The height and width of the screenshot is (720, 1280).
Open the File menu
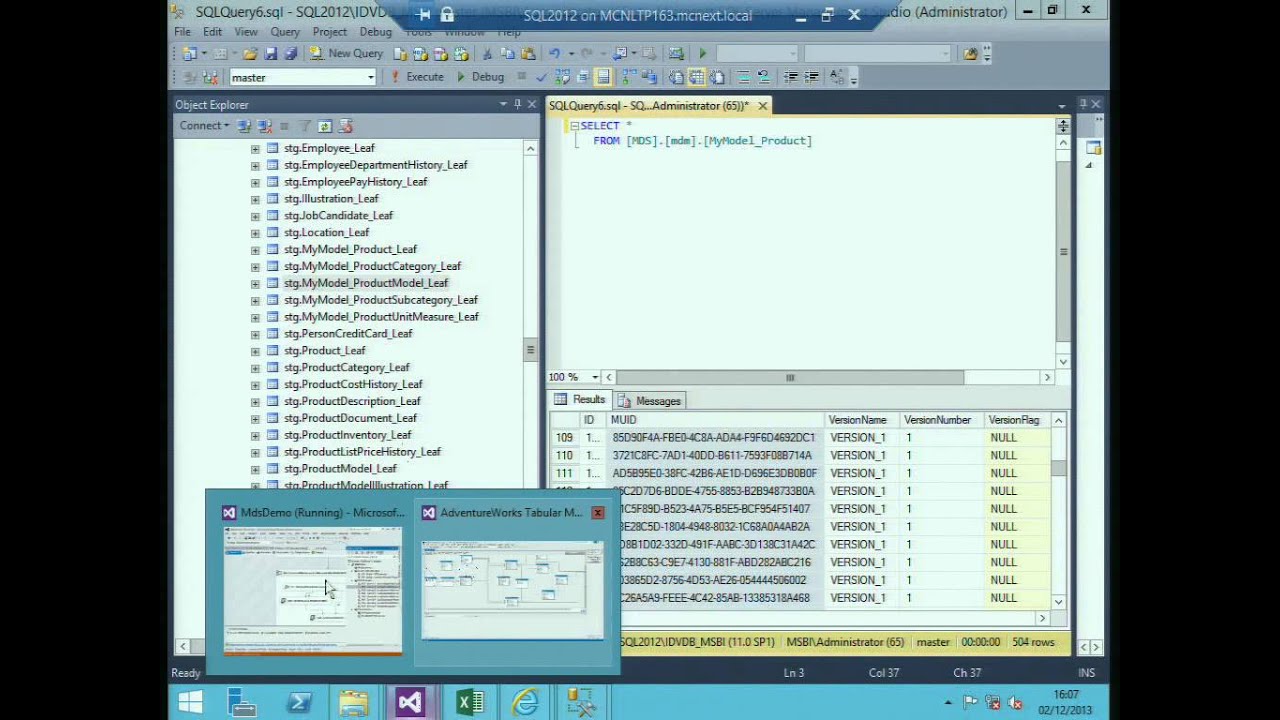click(182, 32)
